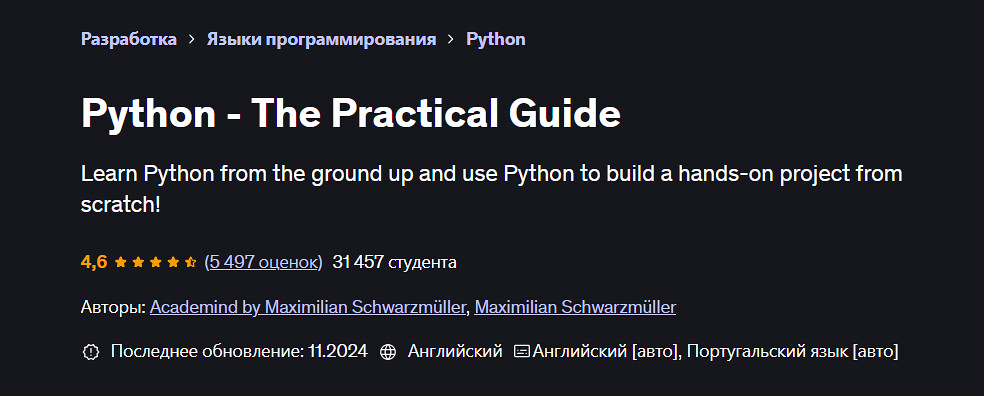The height and width of the screenshot is (396, 984).
Task: Click Португальский язык [авто] subtitle text
Action: point(793,351)
